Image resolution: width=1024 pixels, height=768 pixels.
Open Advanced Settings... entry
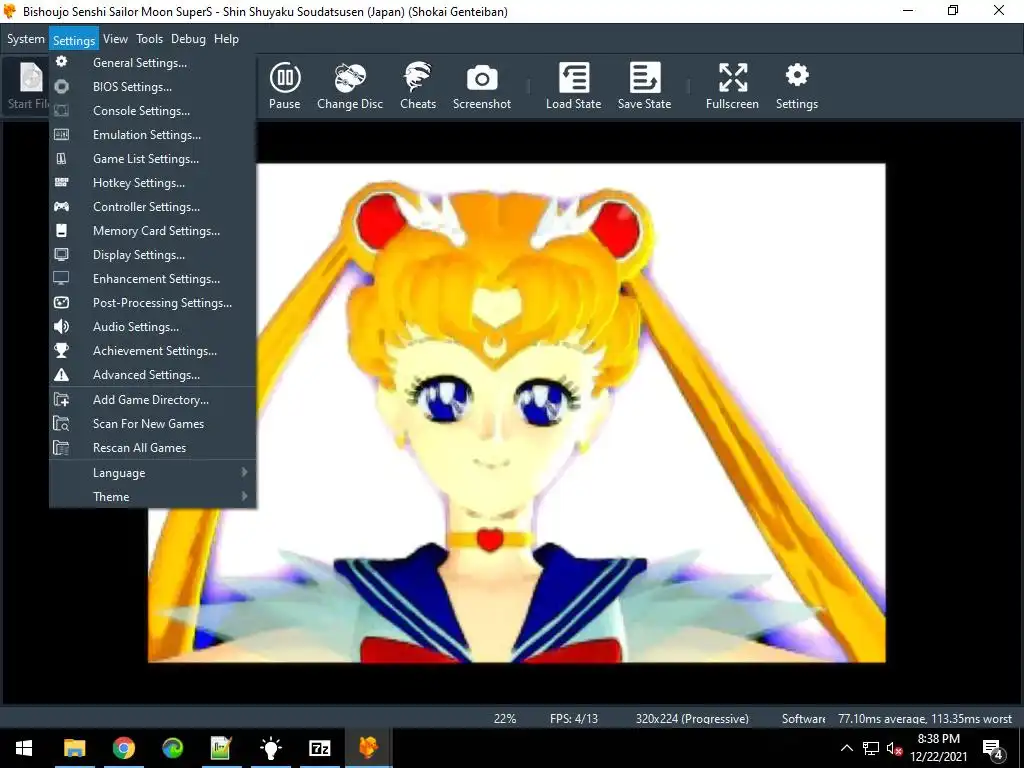point(153,375)
